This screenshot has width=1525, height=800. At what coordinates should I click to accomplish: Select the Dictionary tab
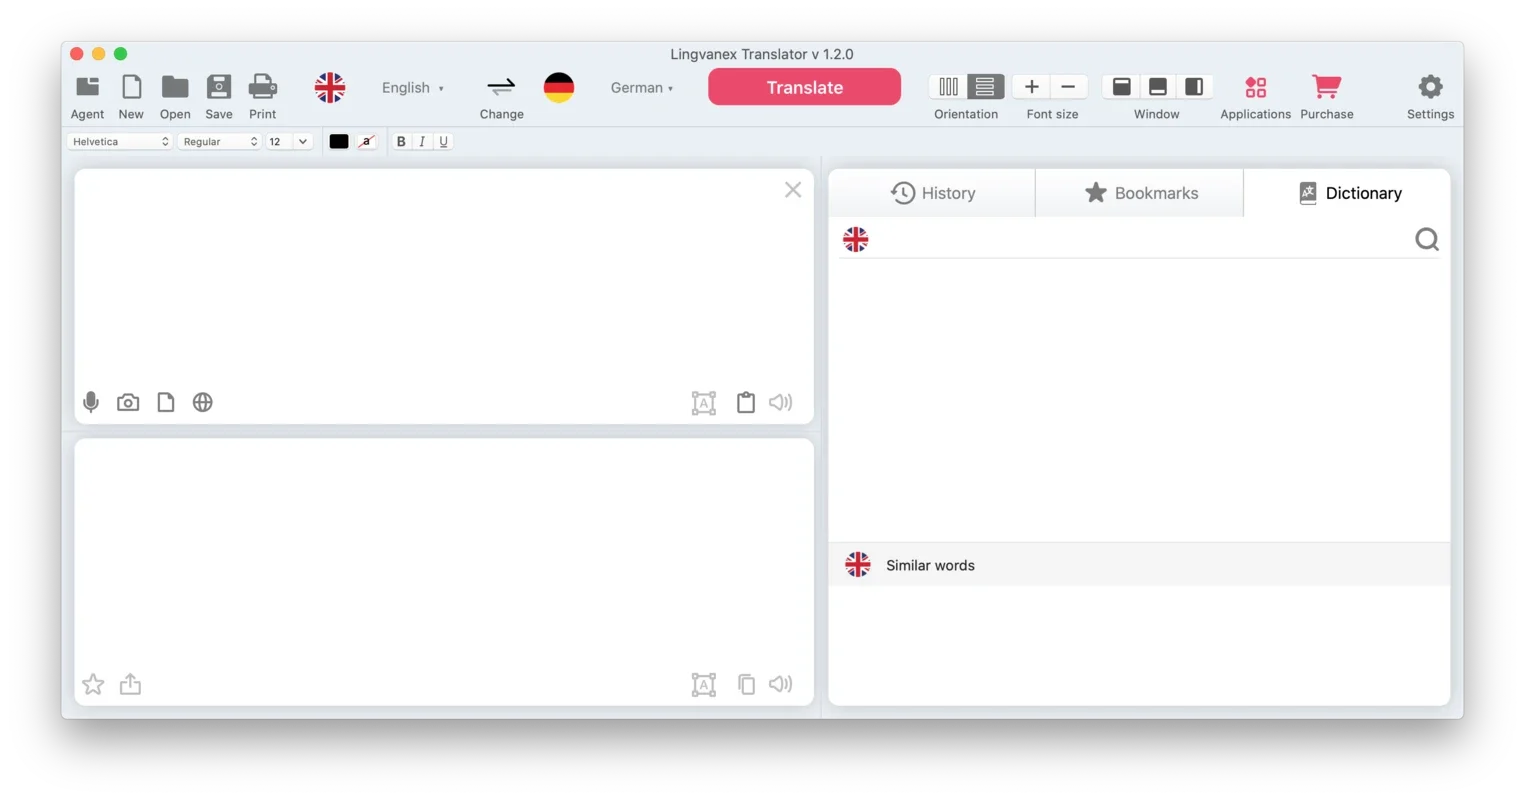[x=1348, y=193]
